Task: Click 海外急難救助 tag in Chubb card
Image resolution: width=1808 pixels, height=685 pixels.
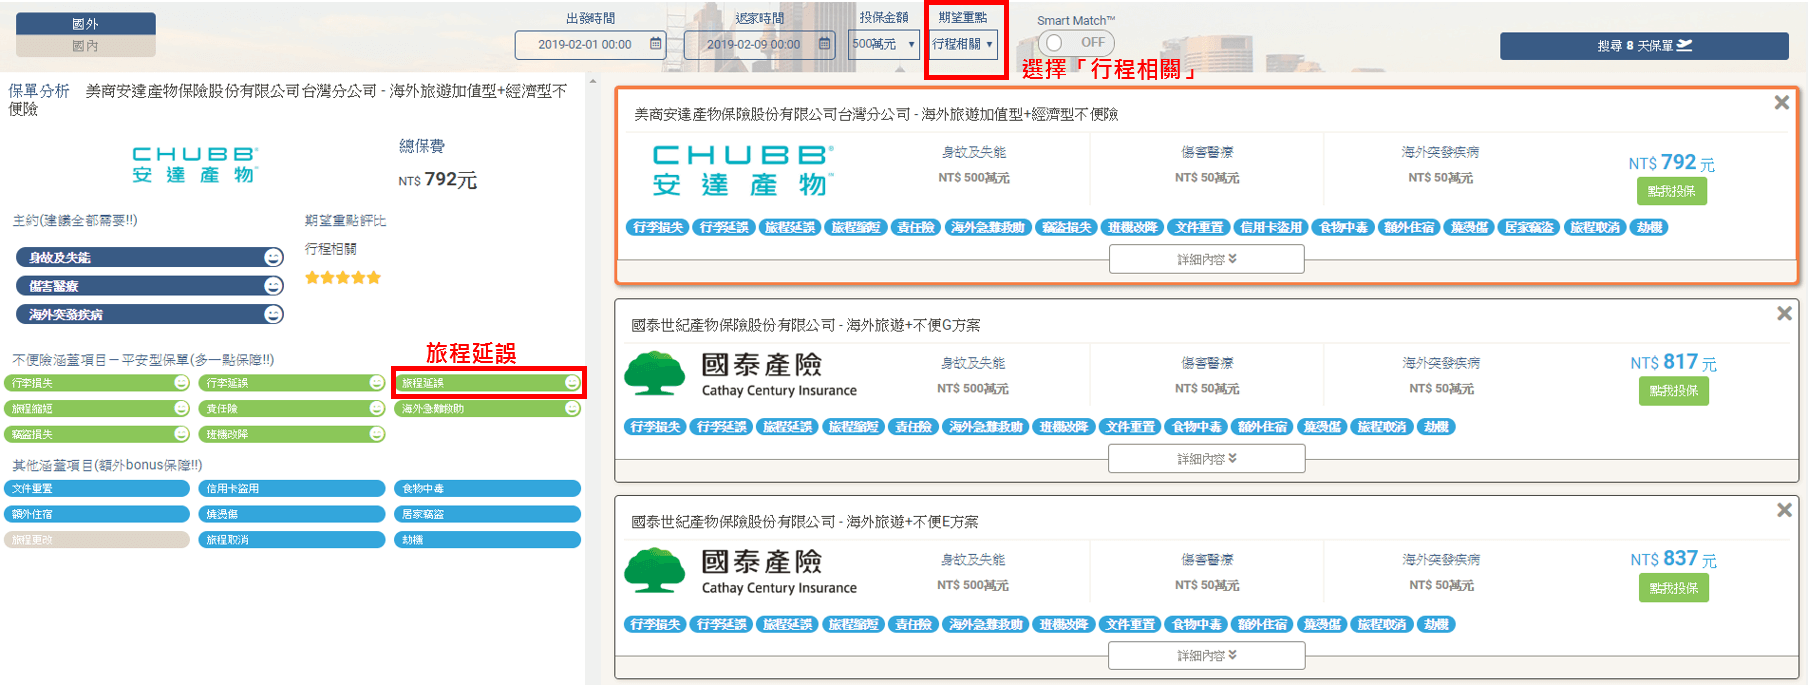Action: click(988, 228)
